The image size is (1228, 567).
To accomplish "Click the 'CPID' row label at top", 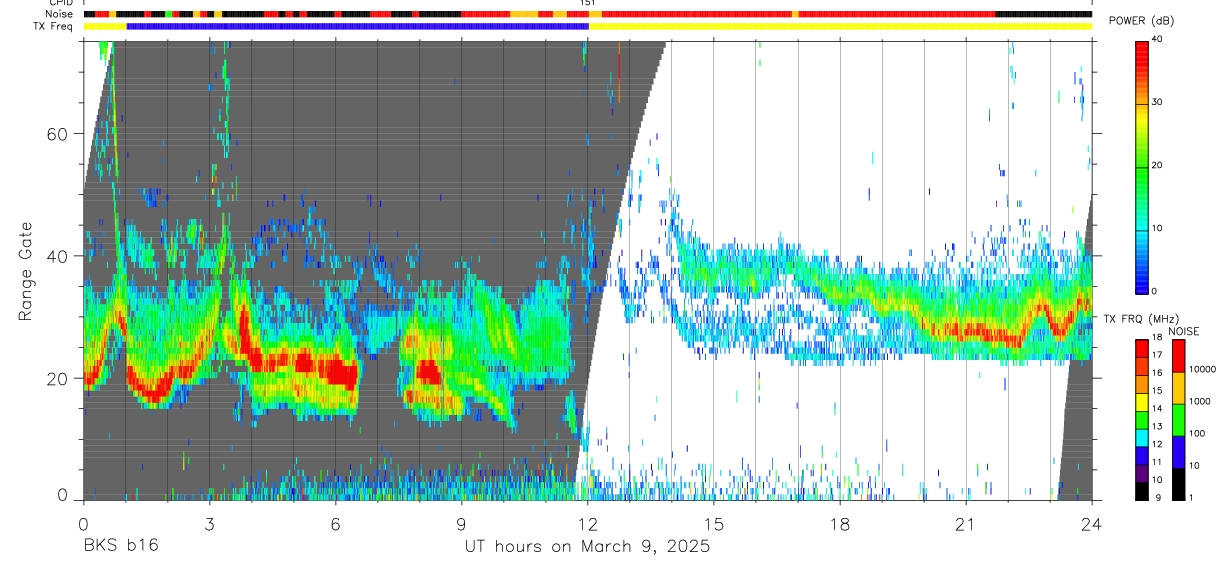I will pos(61,3).
